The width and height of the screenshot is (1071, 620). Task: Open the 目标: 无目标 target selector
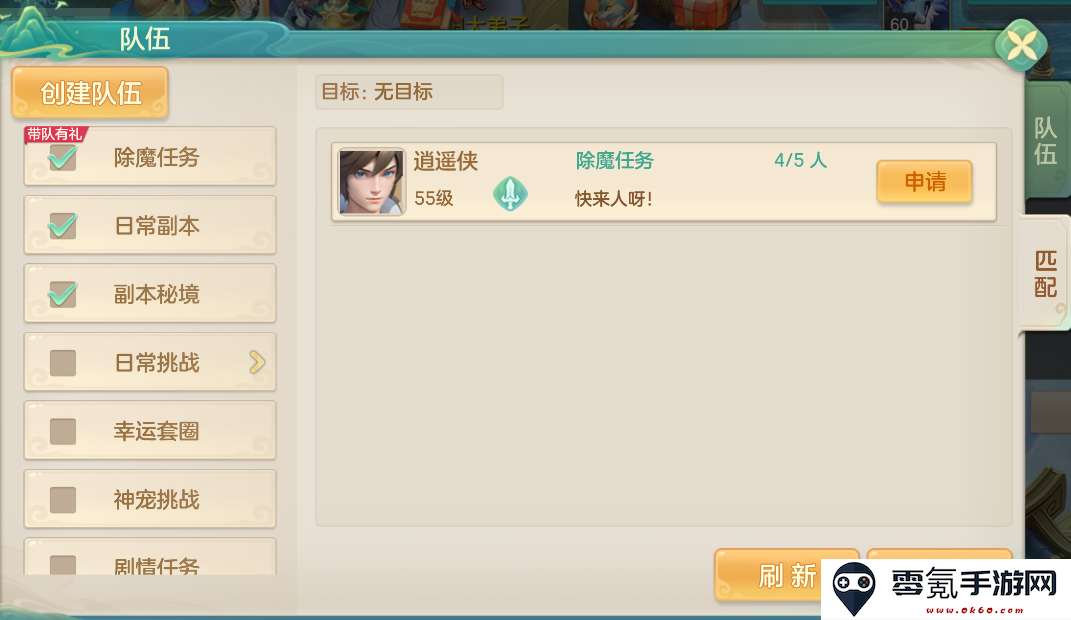(409, 91)
